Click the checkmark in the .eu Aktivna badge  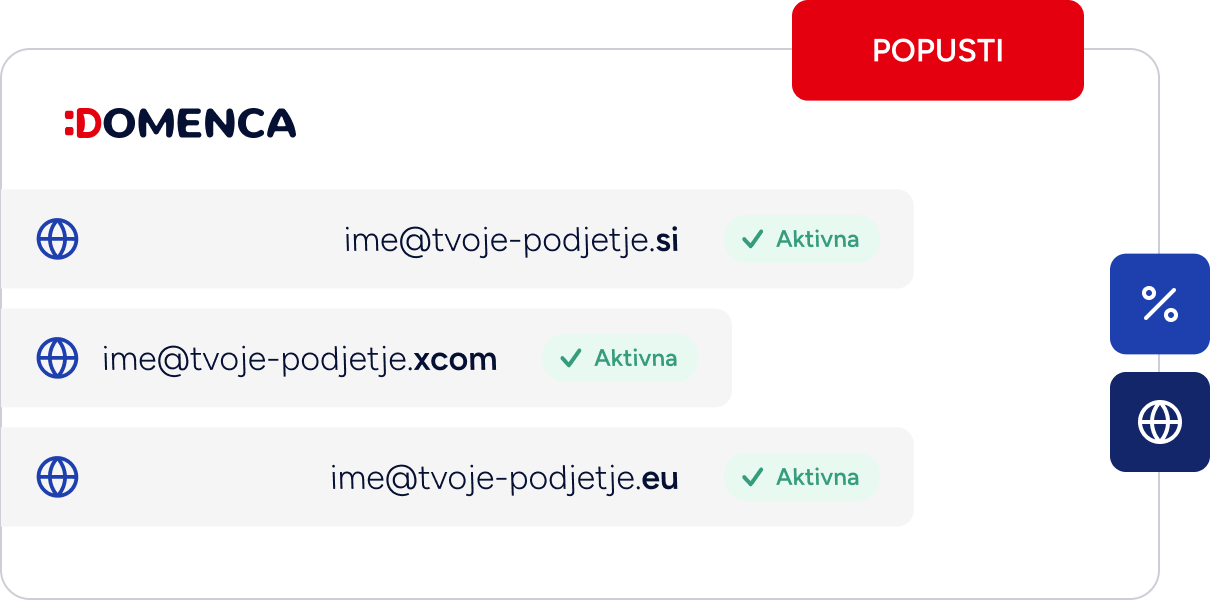tap(753, 478)
